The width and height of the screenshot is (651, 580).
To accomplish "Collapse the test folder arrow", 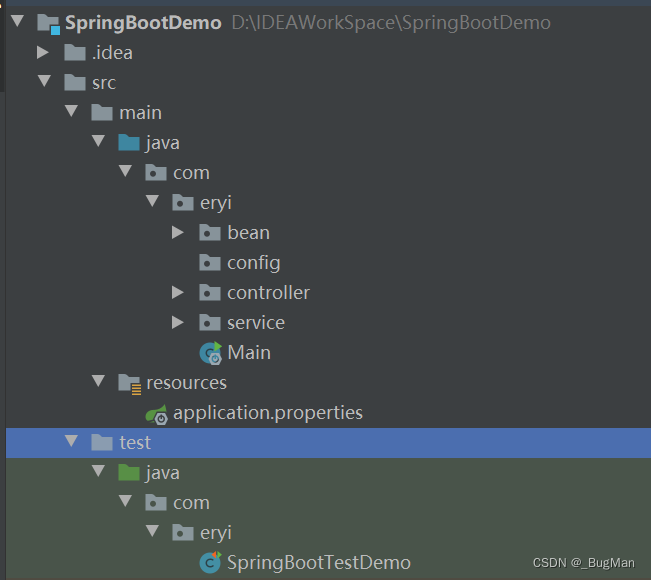I will point(71,441).
